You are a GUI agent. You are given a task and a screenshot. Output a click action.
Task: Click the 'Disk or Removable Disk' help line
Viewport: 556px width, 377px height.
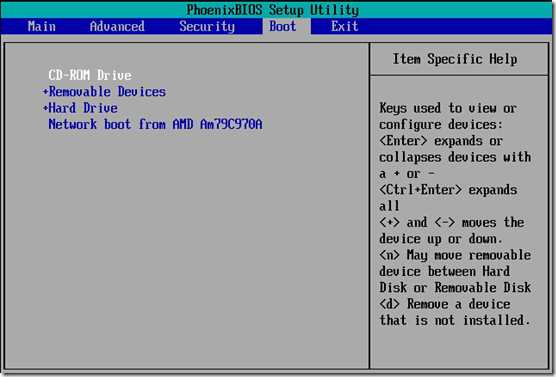tap(455, 288)
